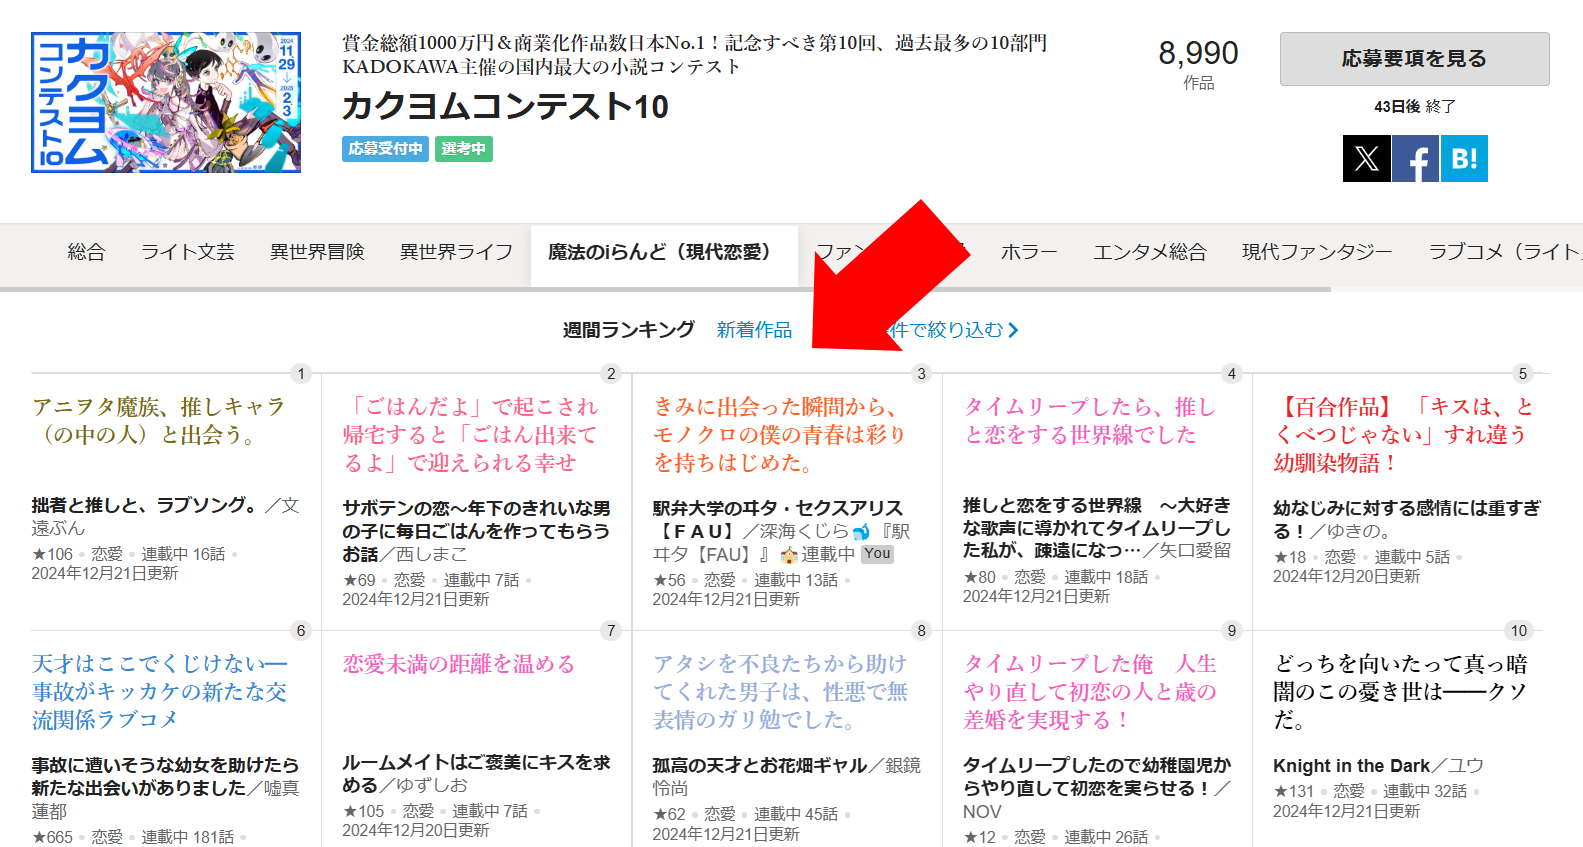Show 新着作品 listing
This screenshot has width=1583, height=847.
(754, 330)
